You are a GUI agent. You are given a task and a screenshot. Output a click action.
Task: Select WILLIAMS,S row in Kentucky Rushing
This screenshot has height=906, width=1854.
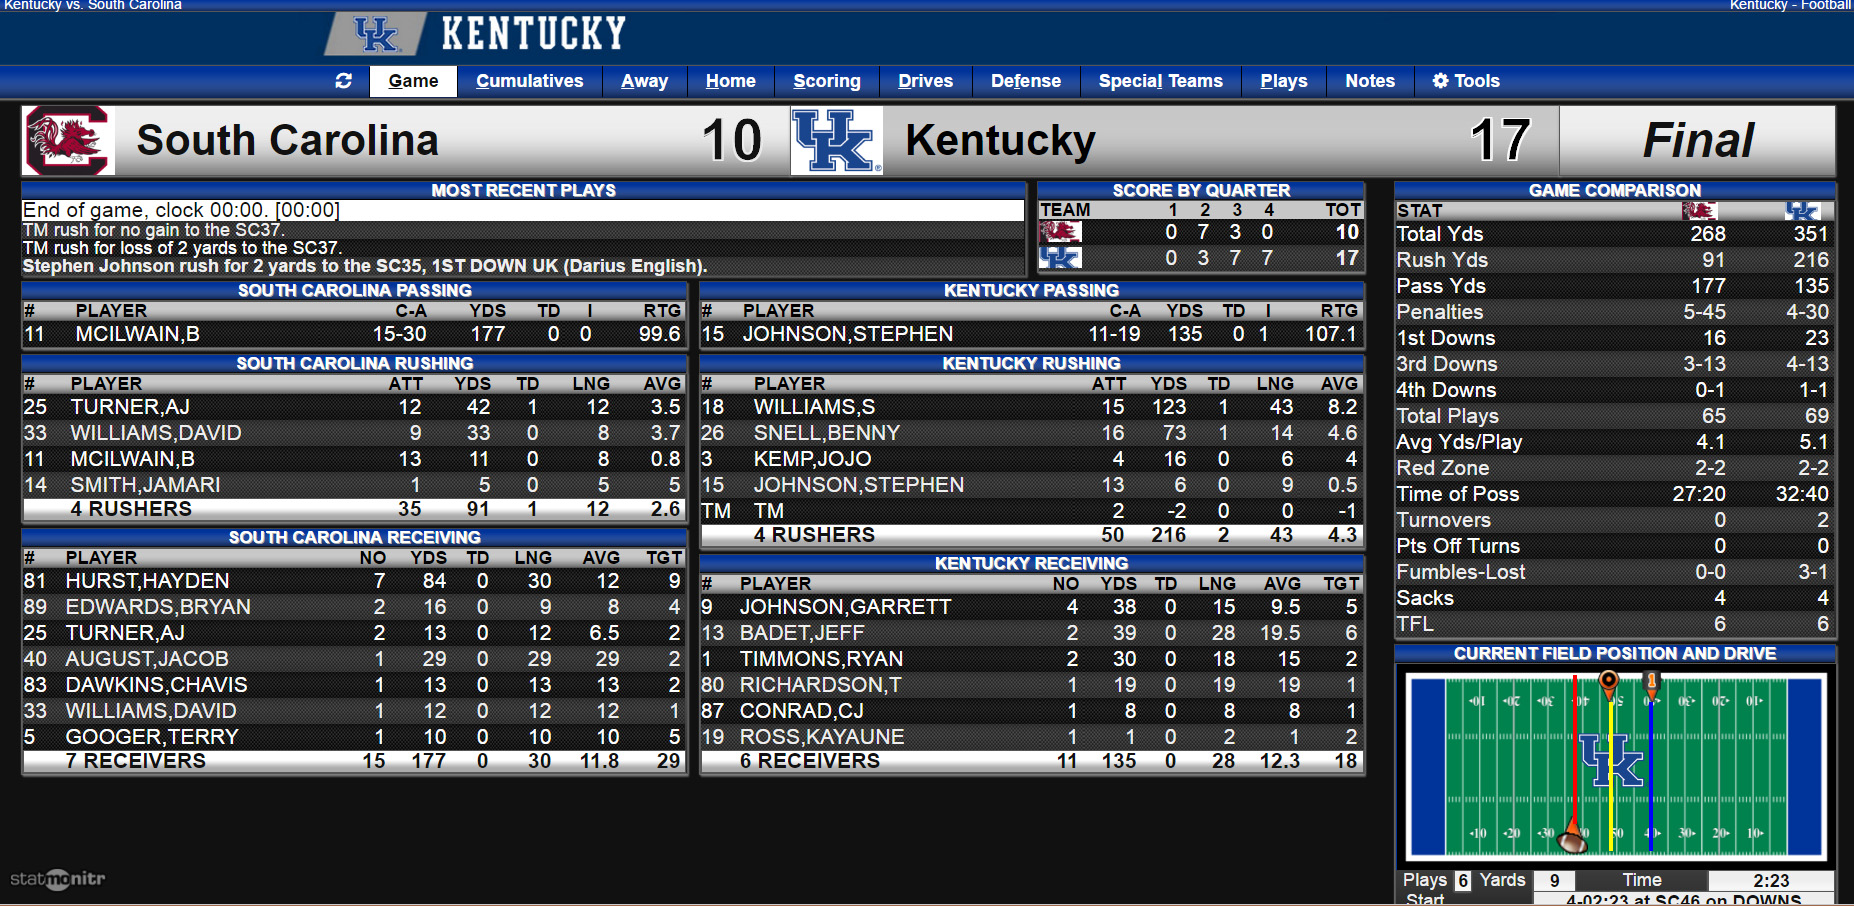click(1031, 407)
